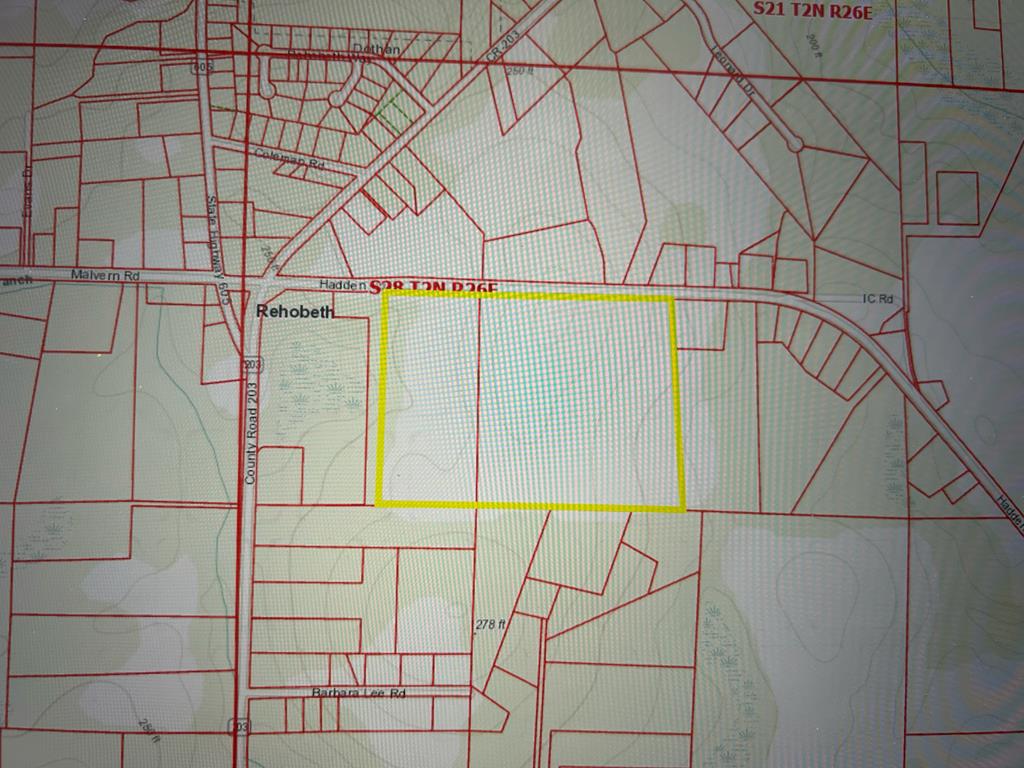Click the 203 route shield near Barbara Lee Rd
This screenshot has width=1024, height=768.
point(240,726)
